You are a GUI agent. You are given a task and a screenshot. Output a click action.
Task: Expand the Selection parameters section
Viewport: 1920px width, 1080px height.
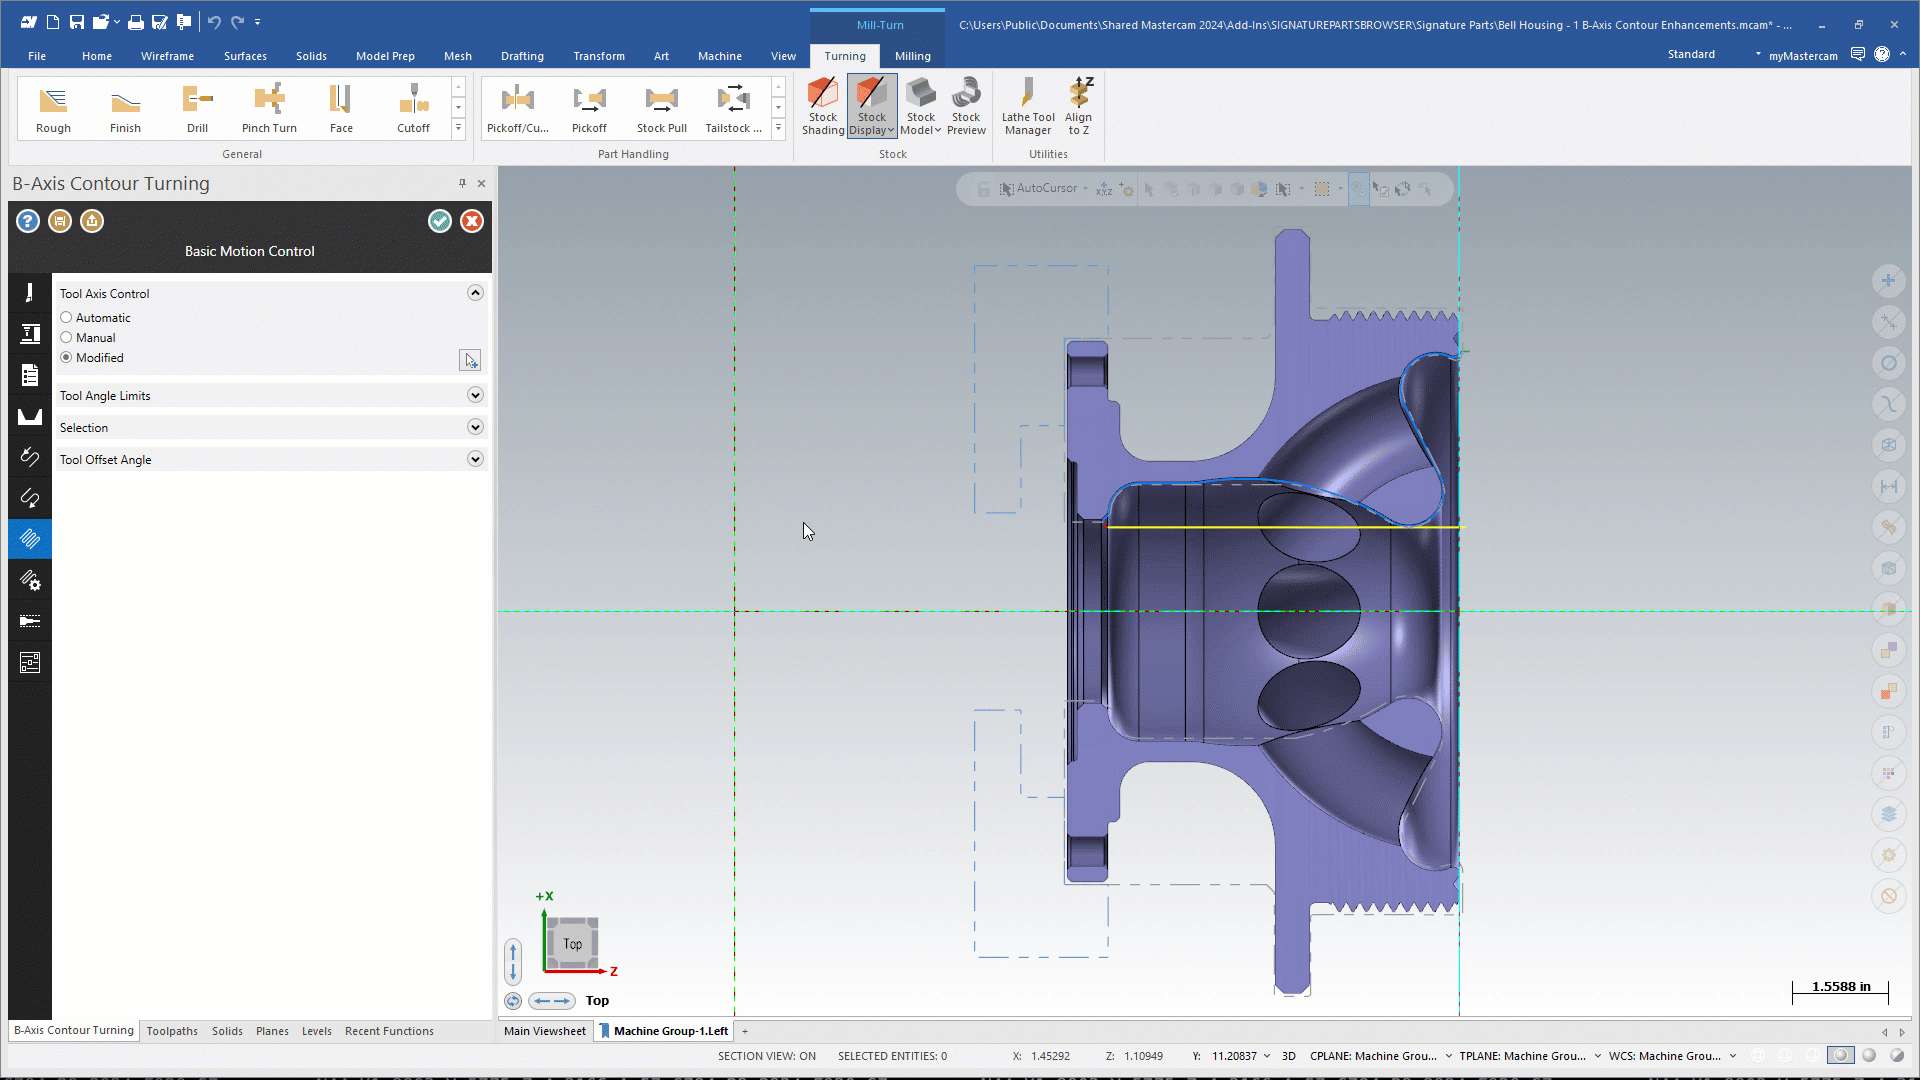click(x=475, y=427)
